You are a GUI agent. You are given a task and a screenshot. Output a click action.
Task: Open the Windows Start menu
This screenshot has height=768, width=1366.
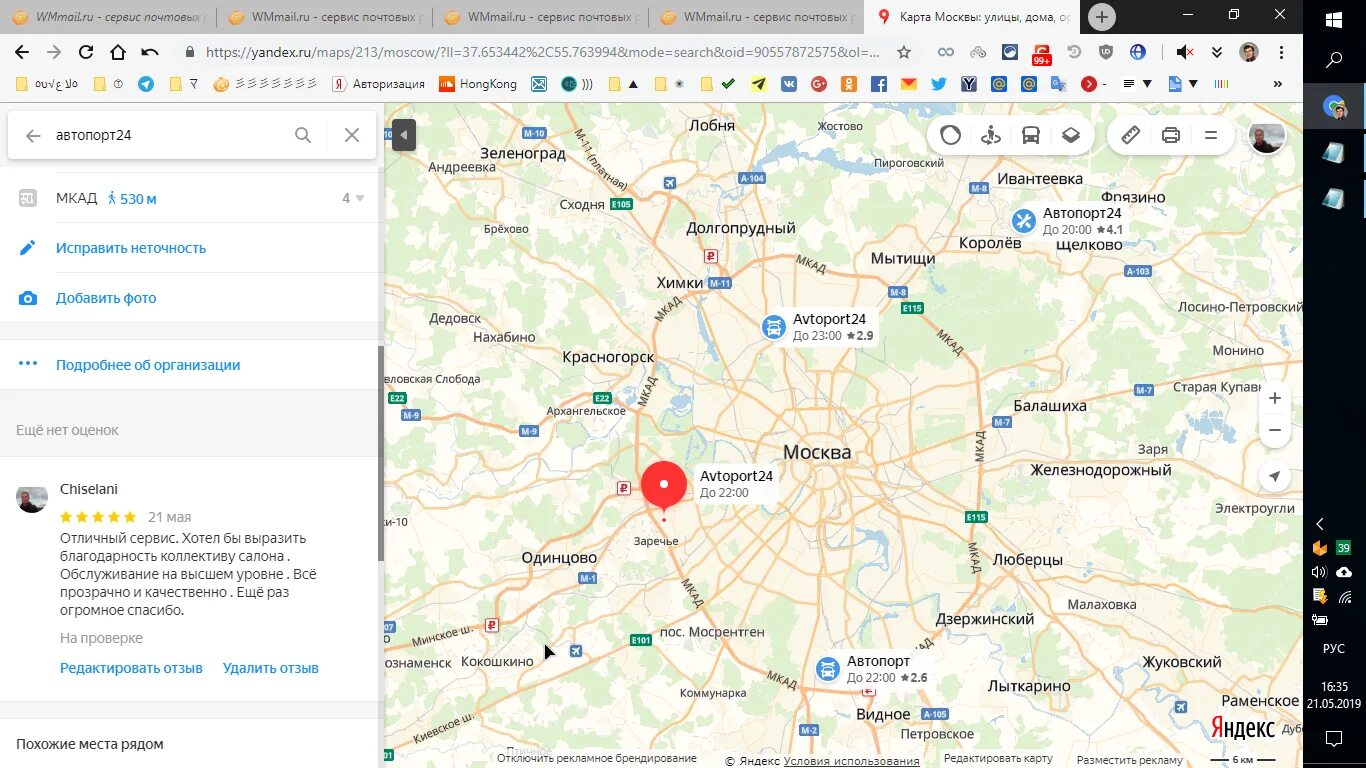click(1334, 20)
